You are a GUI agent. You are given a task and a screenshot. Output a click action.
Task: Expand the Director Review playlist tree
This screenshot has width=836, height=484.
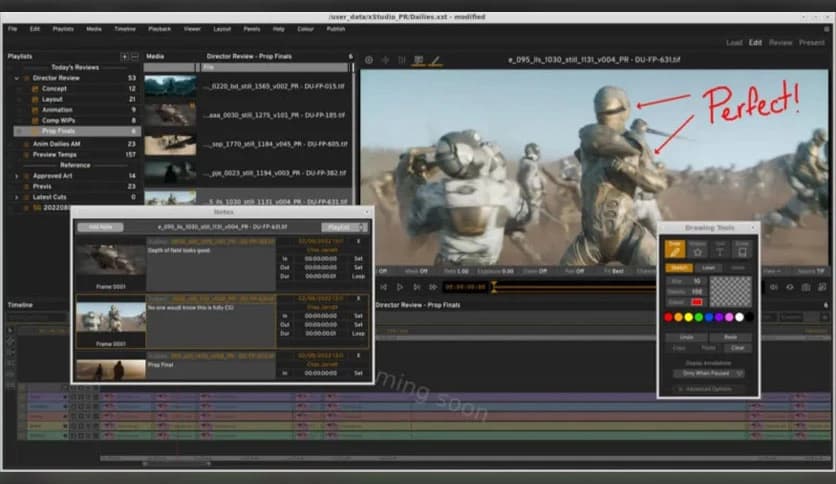click(17, 78)
